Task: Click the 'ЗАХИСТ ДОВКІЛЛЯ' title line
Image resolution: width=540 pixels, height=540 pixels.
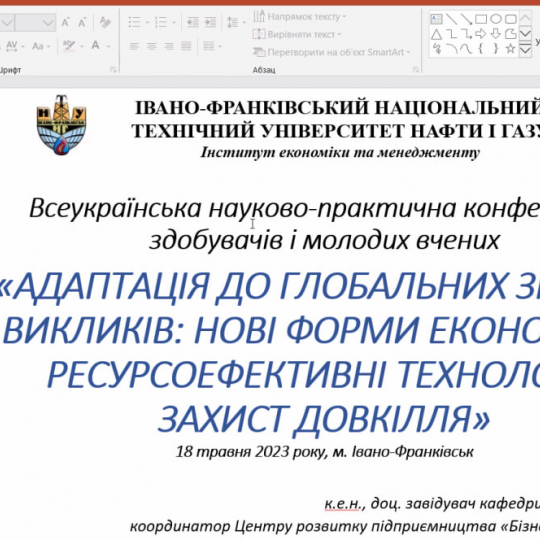Action: [324, 419]
